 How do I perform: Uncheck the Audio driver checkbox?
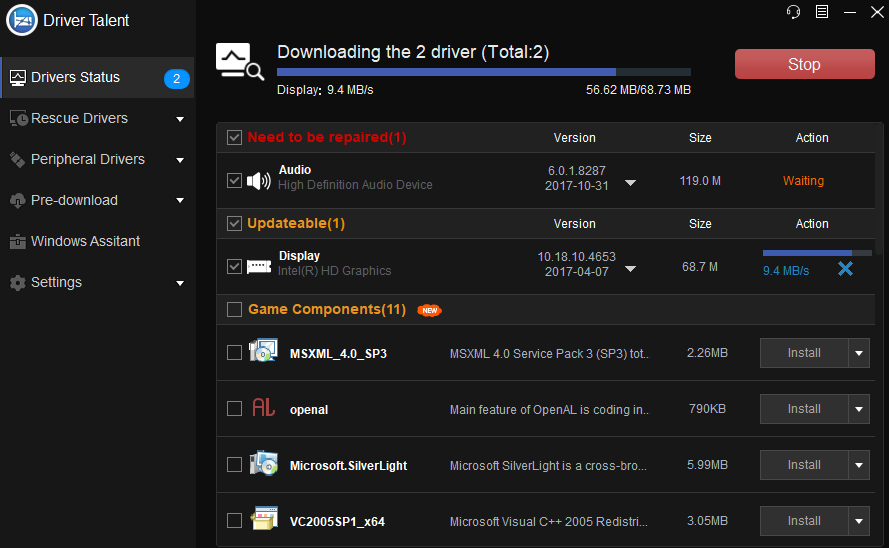click(234, 181)
